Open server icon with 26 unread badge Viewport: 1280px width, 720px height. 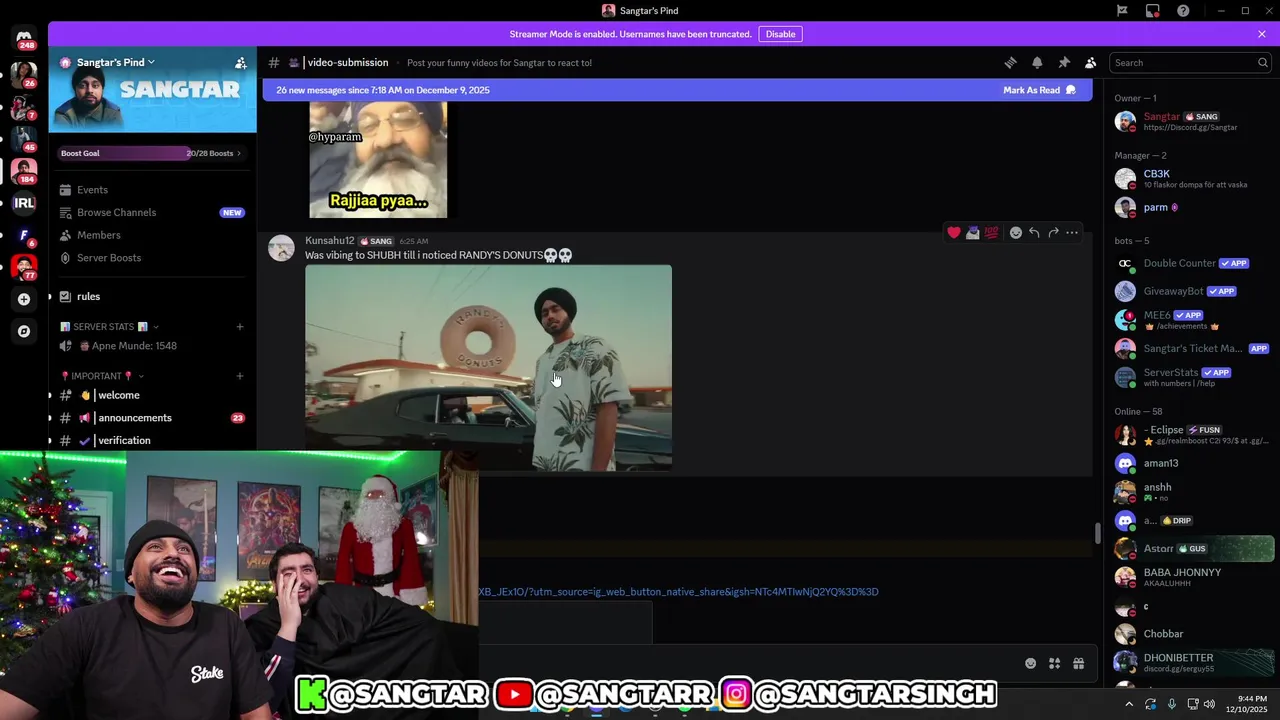(x=24, y=74)
